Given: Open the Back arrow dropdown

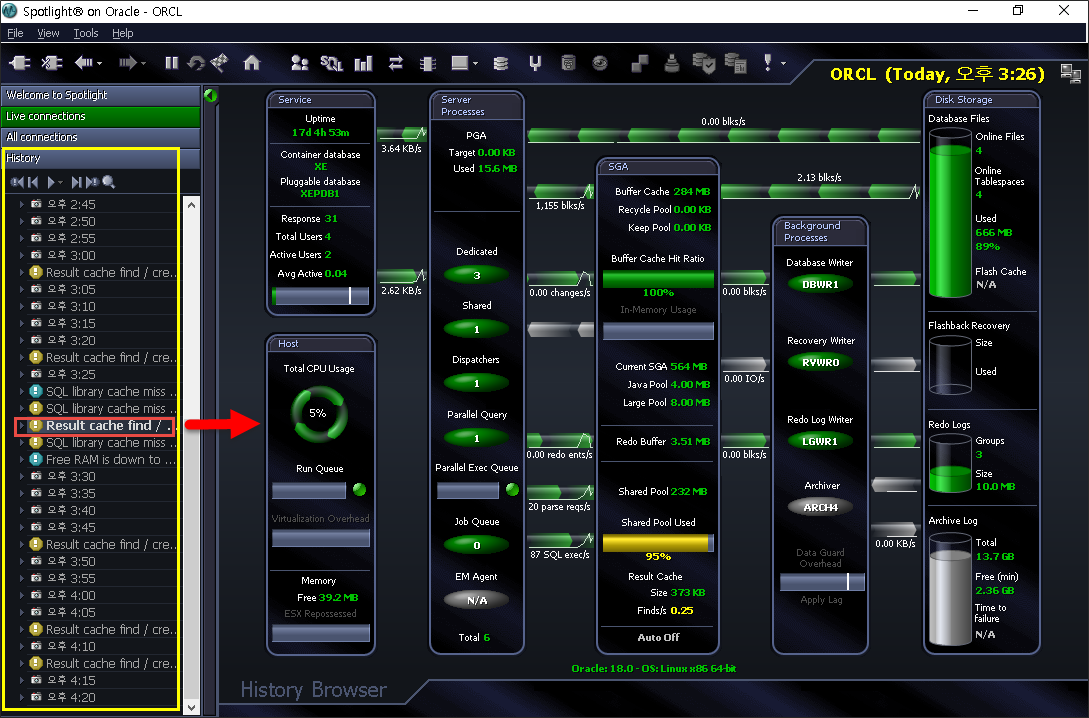Looking at the screenshot, I should pos(99,64).
